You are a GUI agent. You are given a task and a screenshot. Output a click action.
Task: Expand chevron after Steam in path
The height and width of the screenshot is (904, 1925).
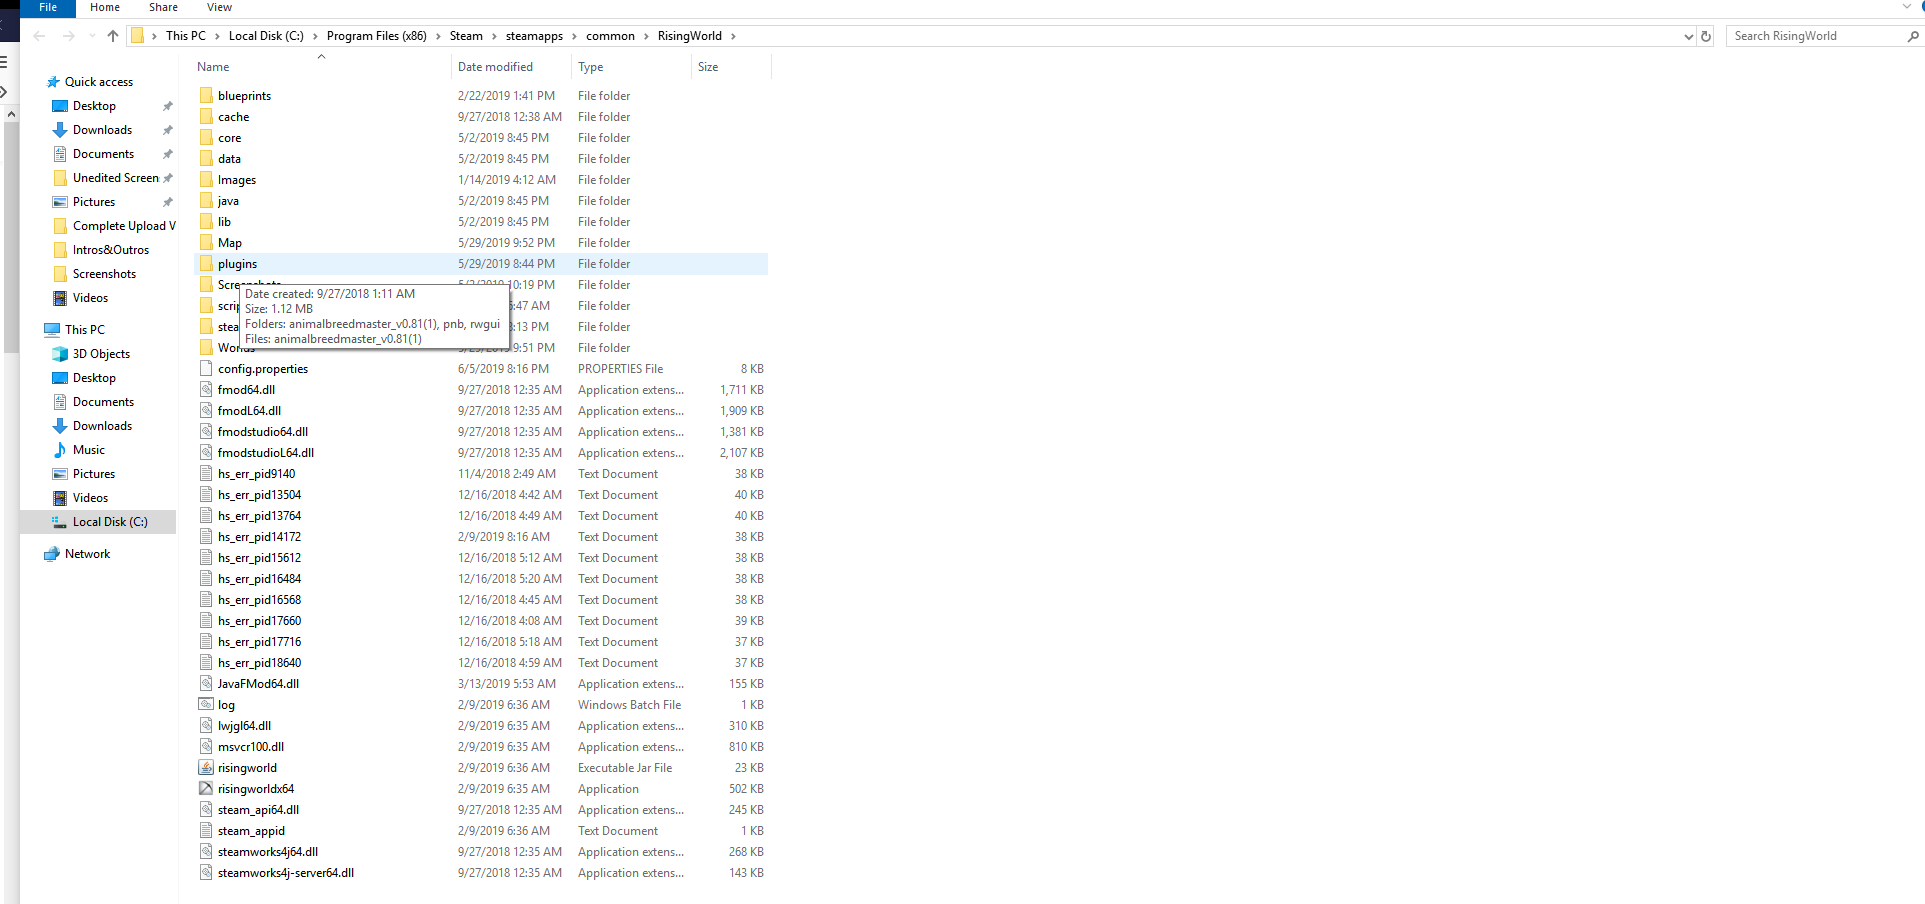tap(494, 36)
